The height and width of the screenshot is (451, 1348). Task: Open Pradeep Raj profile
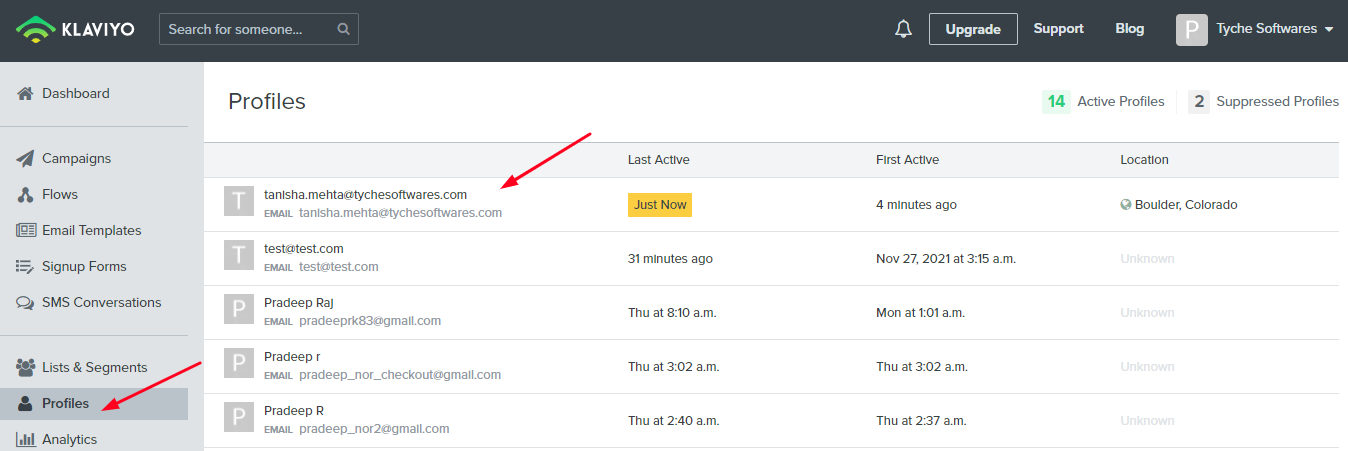299,303
